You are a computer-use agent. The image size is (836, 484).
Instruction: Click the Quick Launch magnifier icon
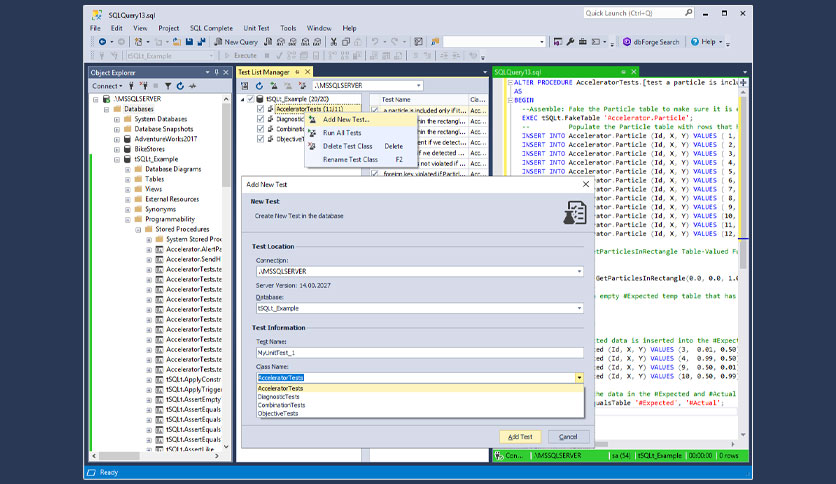[x=688, y=13]
